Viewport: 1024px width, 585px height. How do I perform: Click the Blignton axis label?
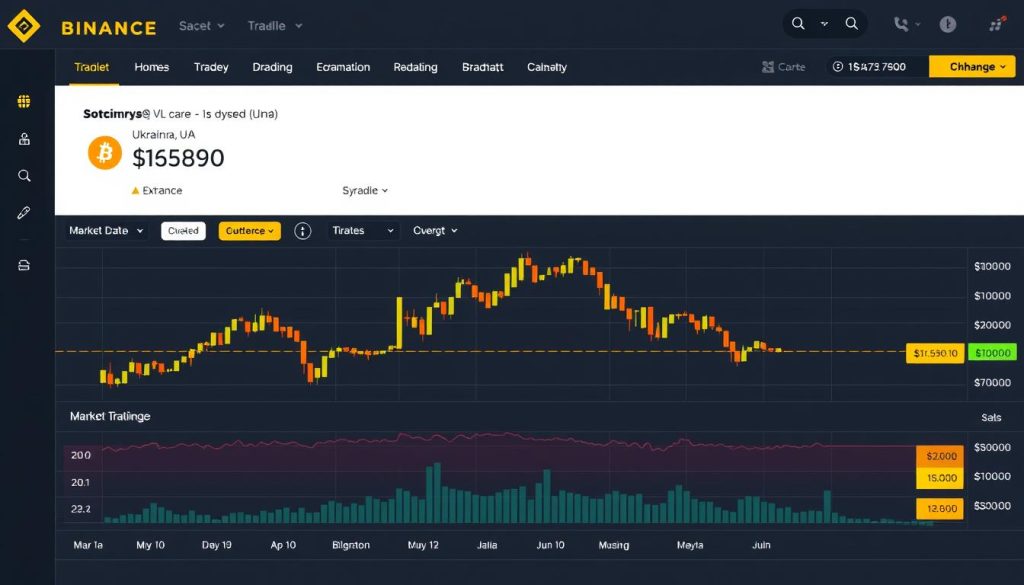pyautogui.click(x=351, y=545)
